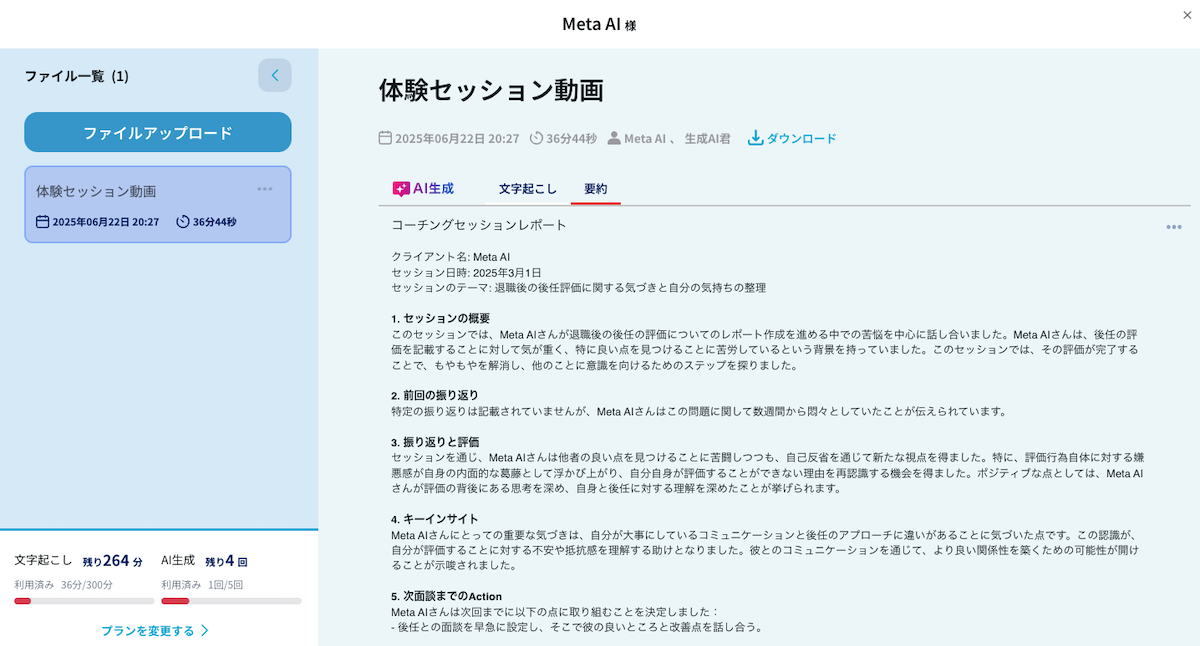The width and height of the screenshot is (1200, 646).
Task: Click the 残り4回 remaining text
Action: [x=226, y=561]
